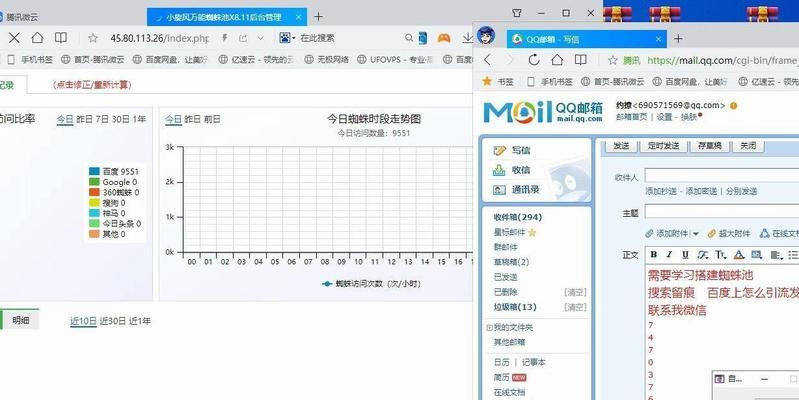
Task: Toggle the 360蜘蛛 0 legend series
Action: tap(114, 192)
